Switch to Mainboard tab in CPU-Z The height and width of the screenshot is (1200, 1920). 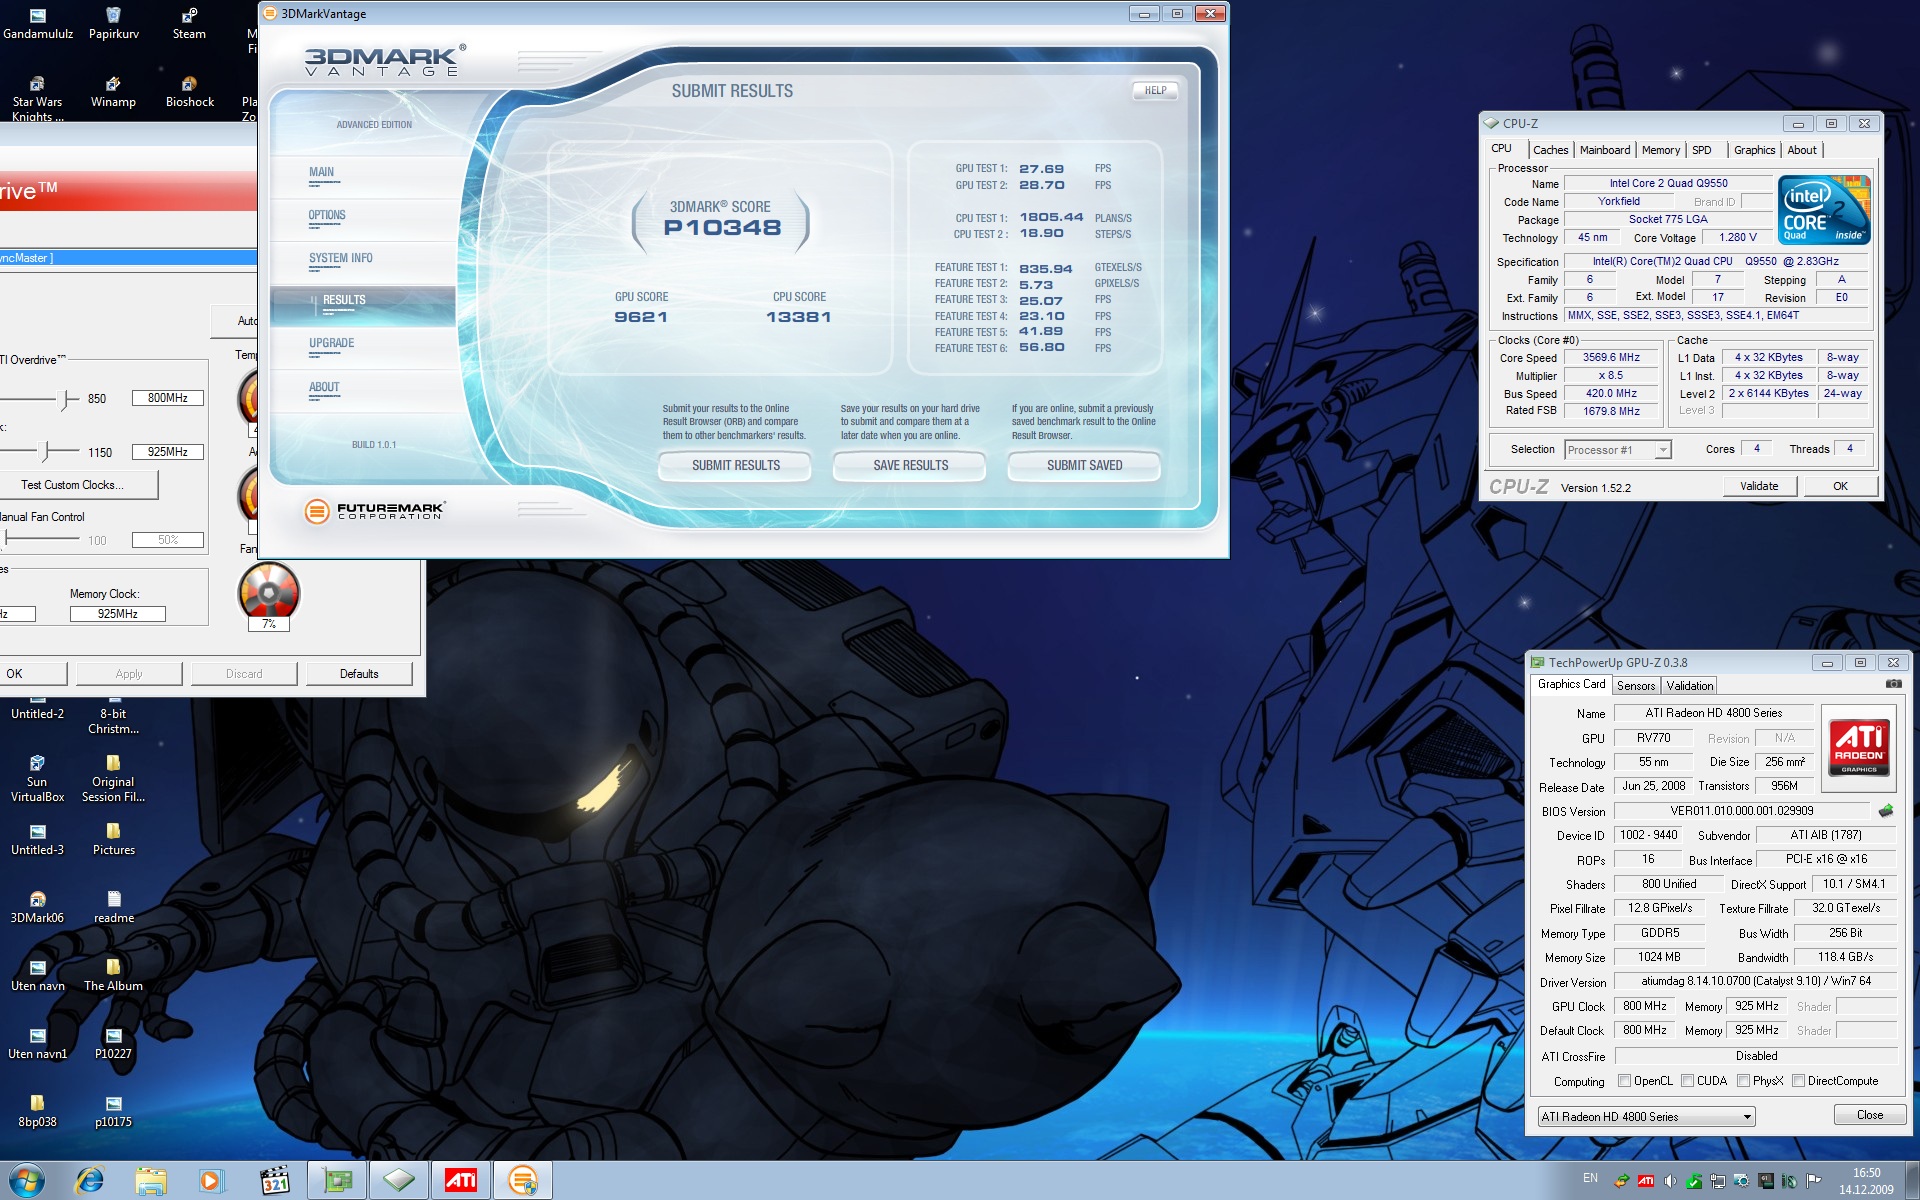point(1604,150)
